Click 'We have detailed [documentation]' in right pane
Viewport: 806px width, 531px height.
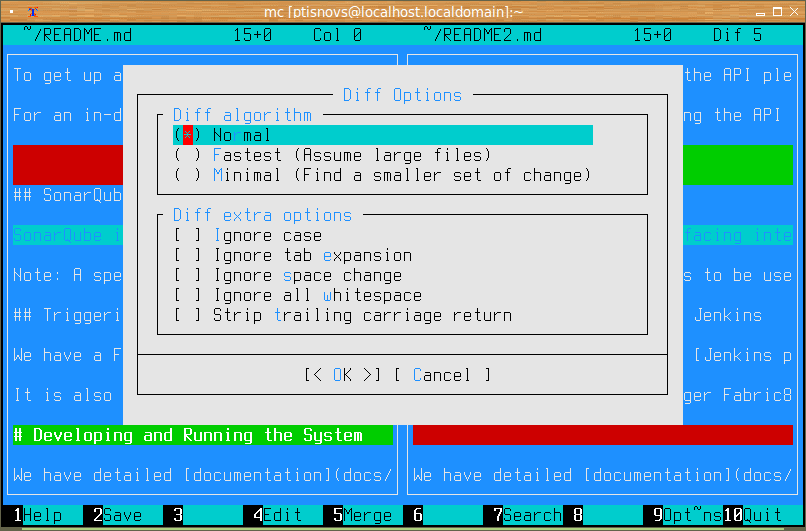[602, 475]
